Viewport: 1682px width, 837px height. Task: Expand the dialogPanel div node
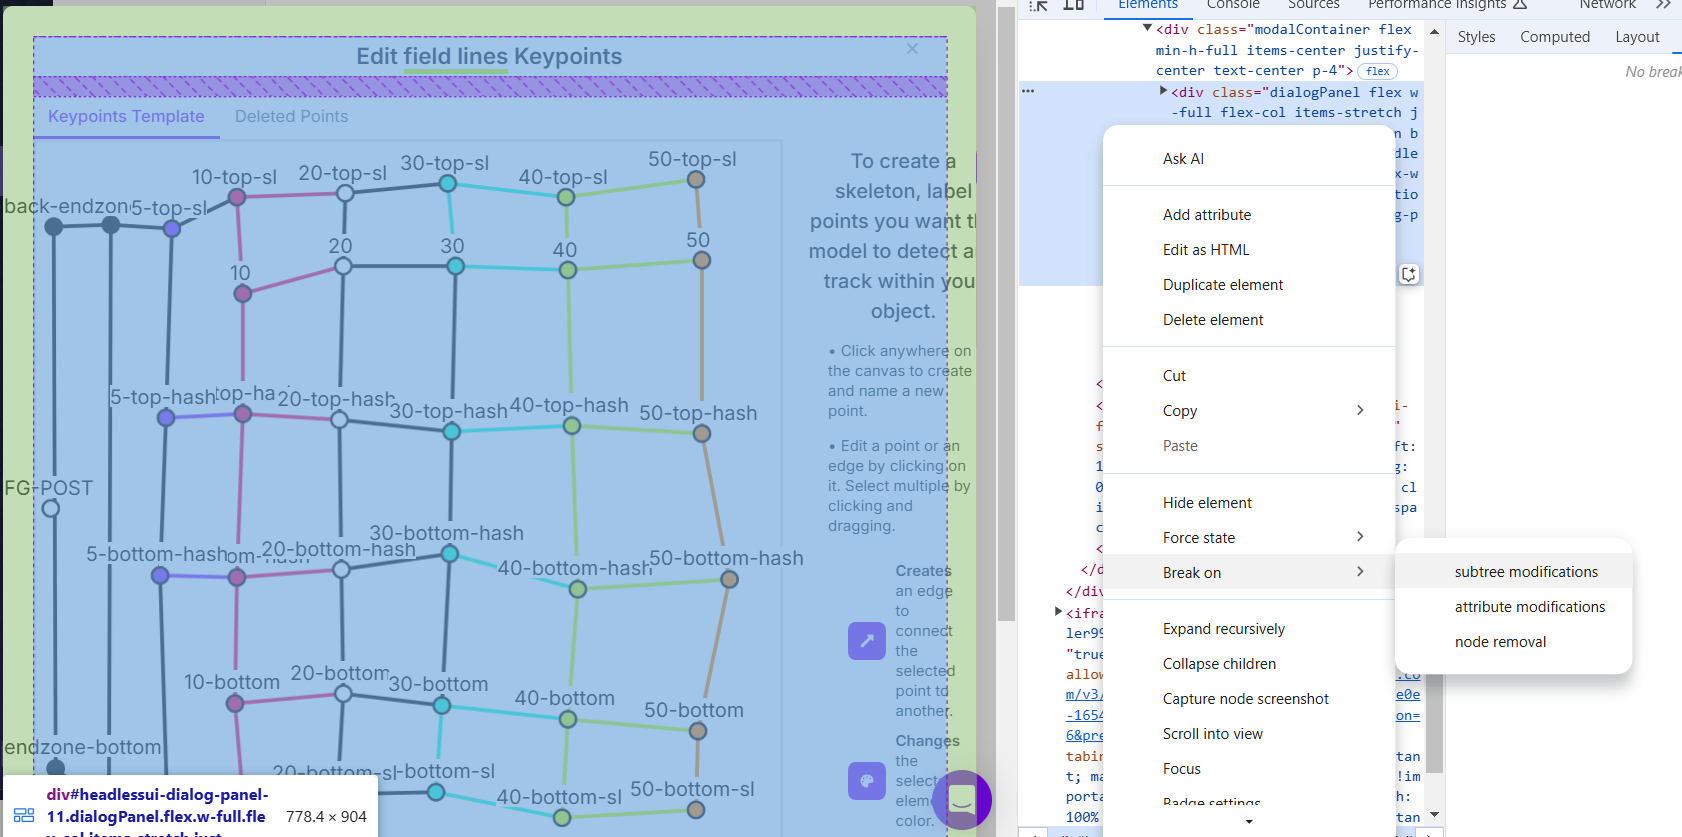(1163, 91)
